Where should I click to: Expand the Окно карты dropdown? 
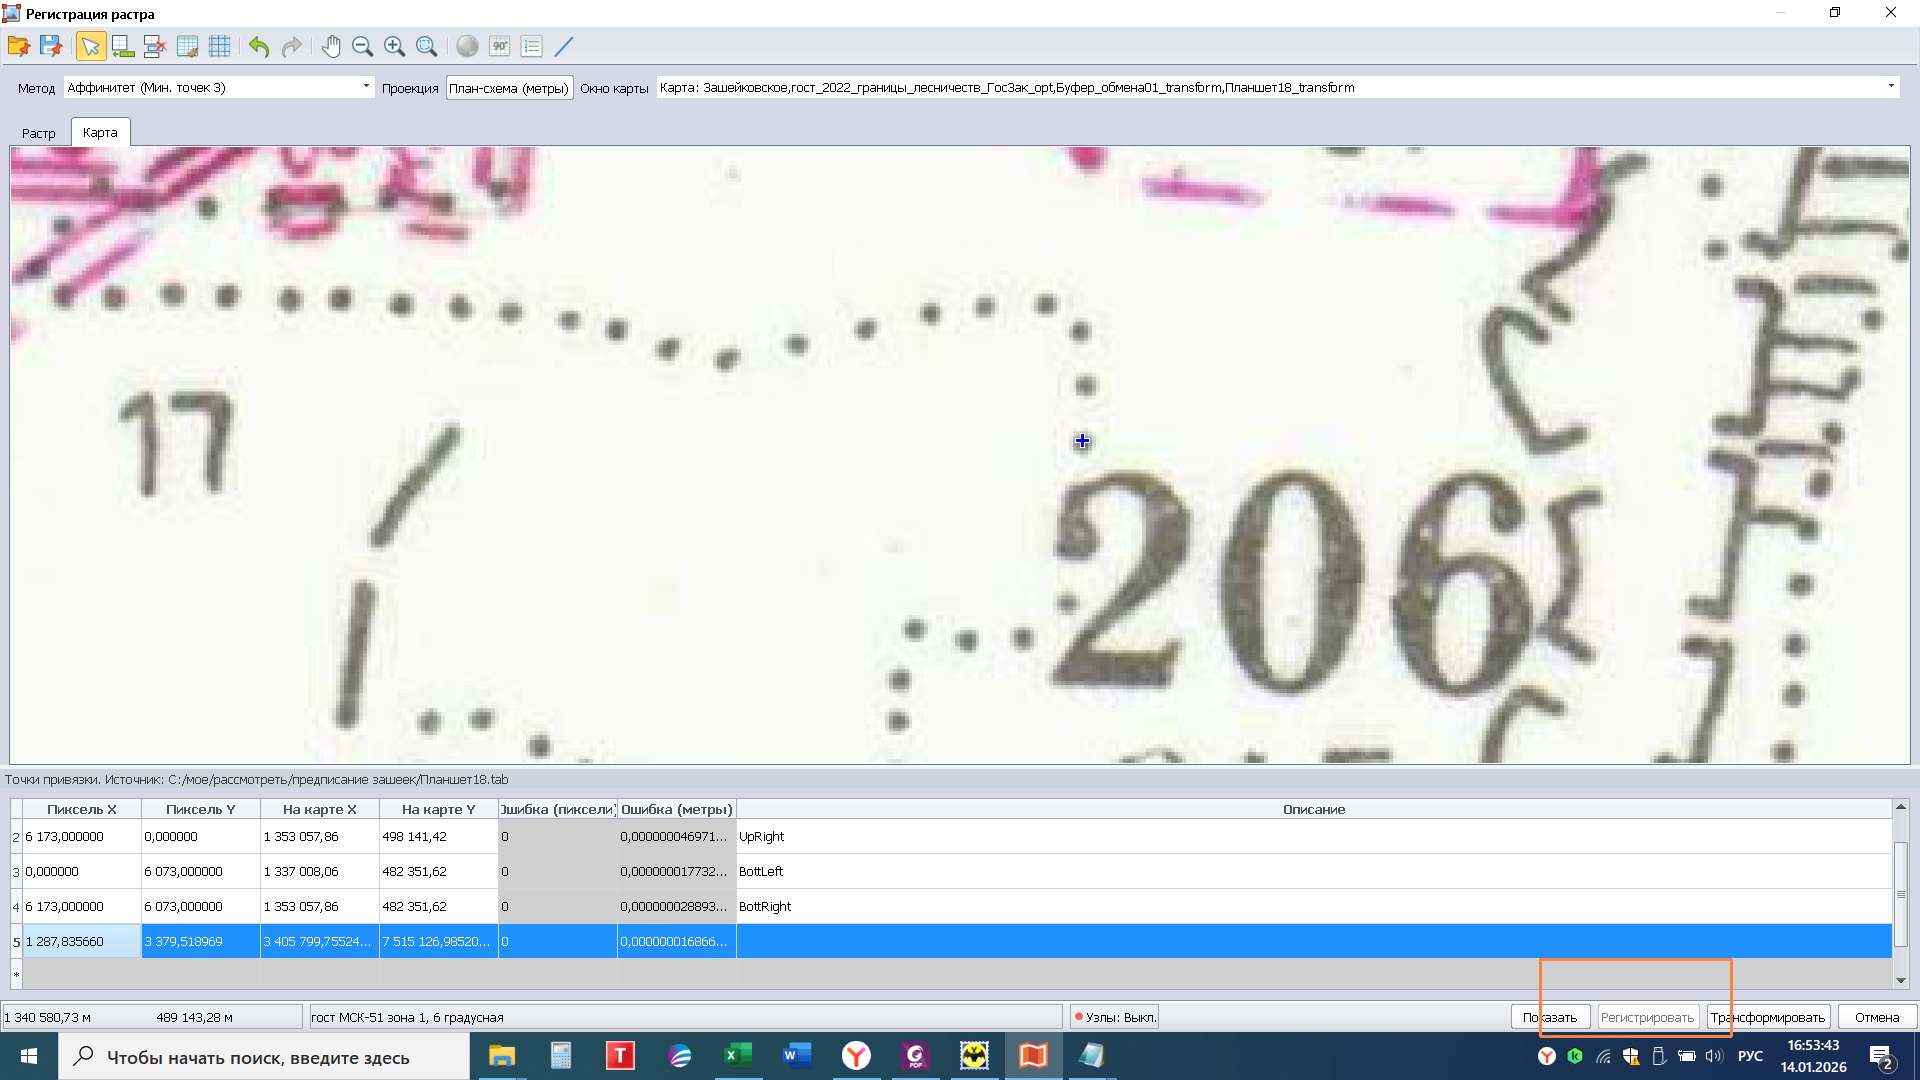coord(1890,87)
